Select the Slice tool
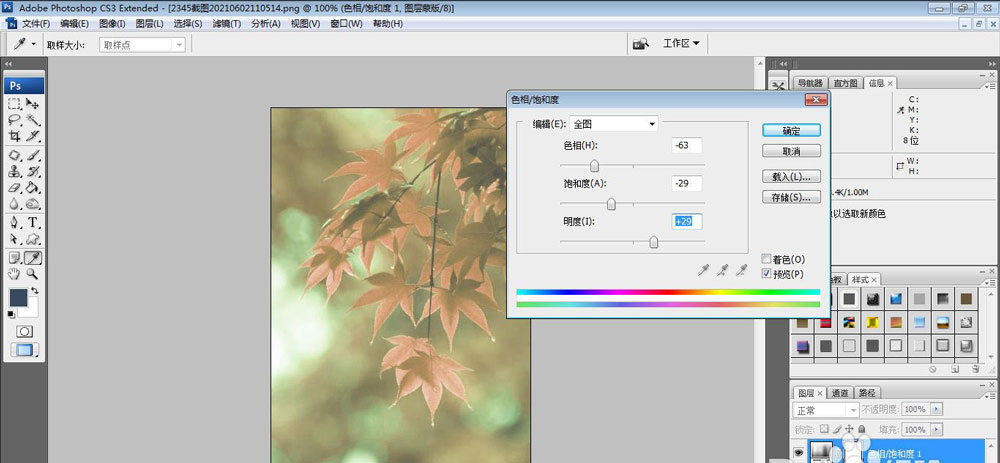Screen dimensions: 1000x463 pyautogui.click(x=33, y=136)
